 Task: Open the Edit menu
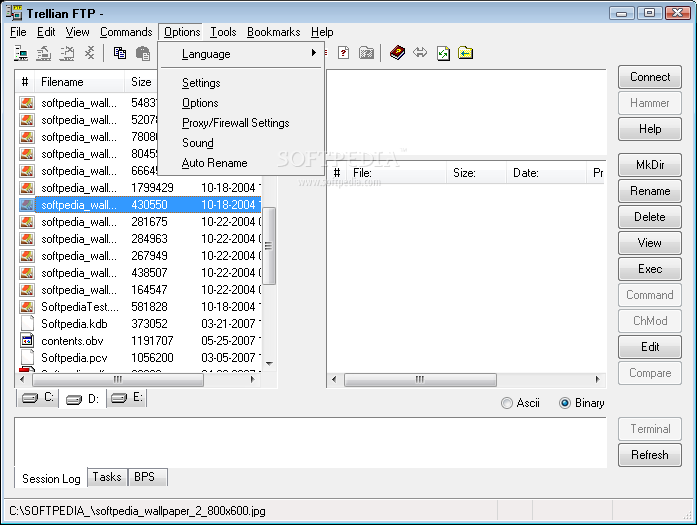46,32
